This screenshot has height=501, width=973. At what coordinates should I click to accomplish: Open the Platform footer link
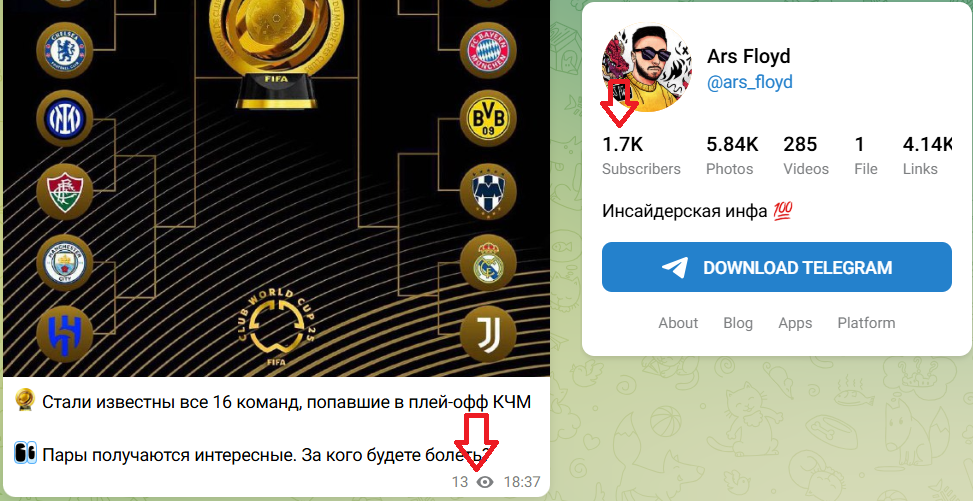(x=866, y=323)
